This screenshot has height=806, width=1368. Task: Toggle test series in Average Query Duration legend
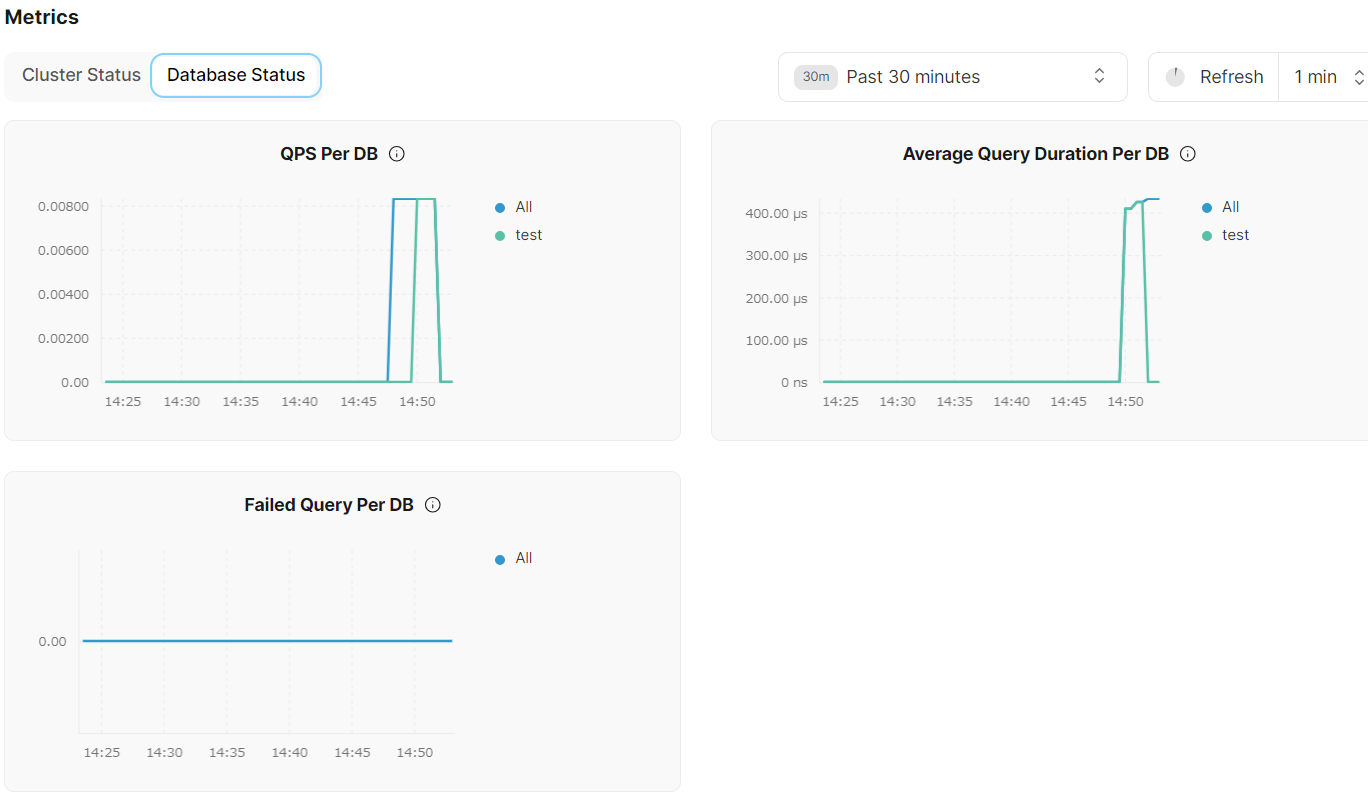1236,235
